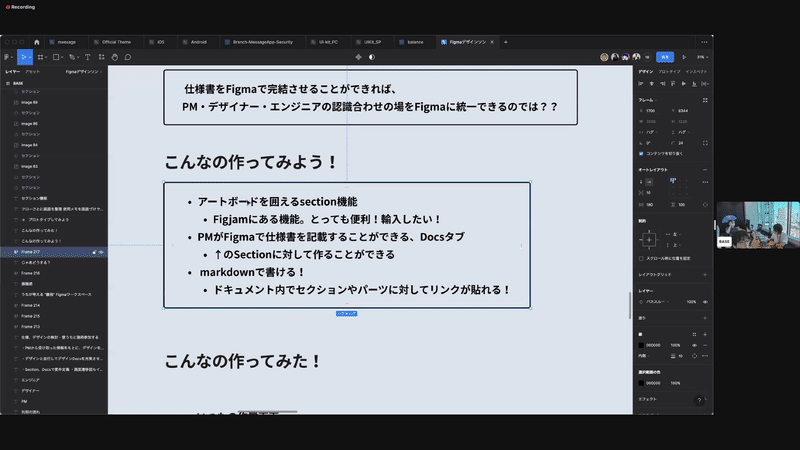This screenshot has width=800, height=450.
Task: Toggle fix position when scrolling checkbox
Action: coord(641,259)
